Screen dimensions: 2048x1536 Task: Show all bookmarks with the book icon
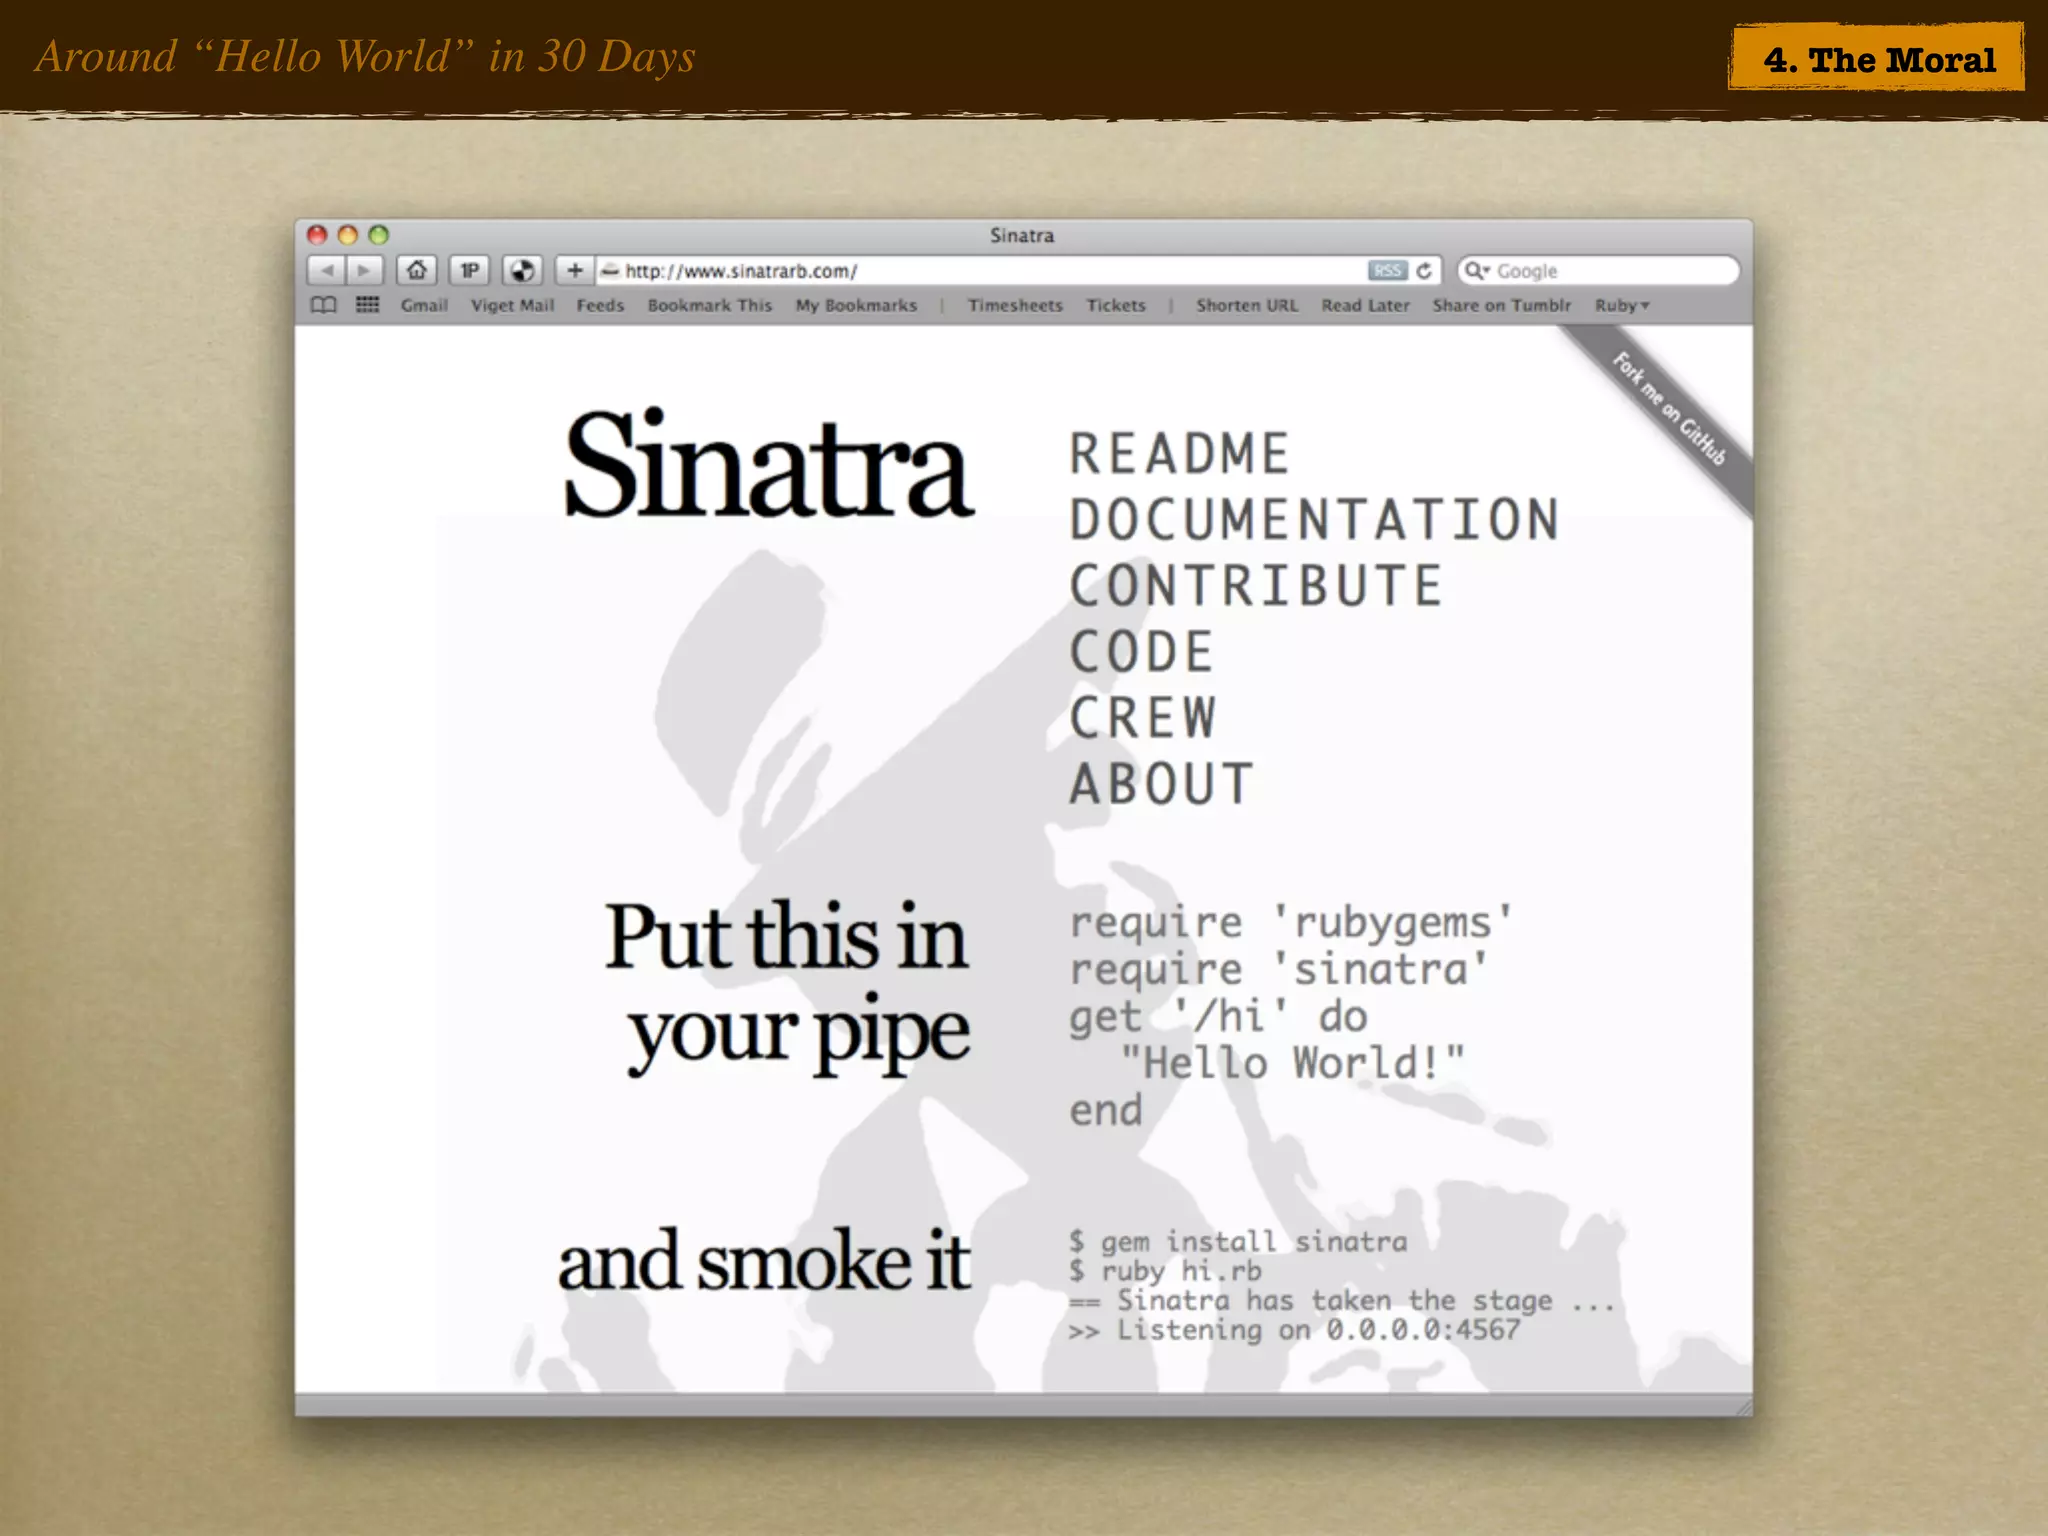coord(323,305)
